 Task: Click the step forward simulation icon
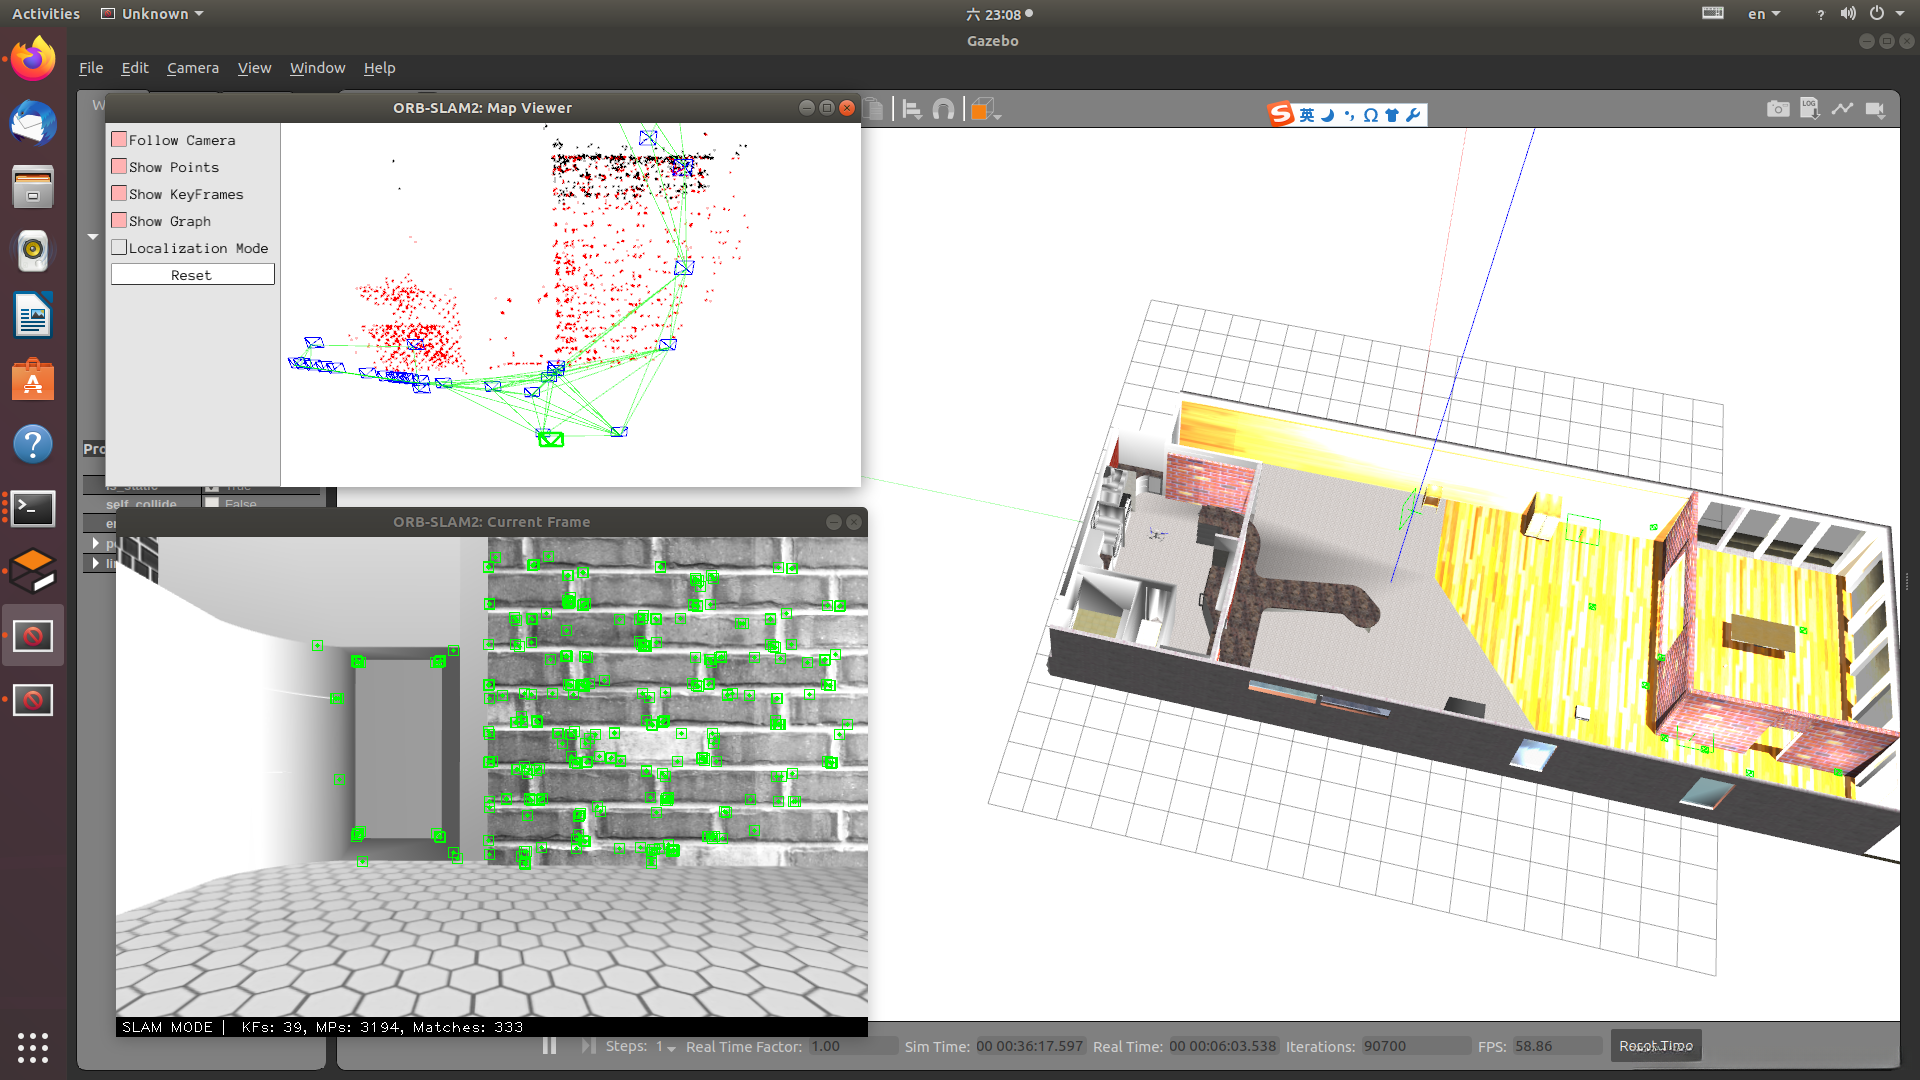point(588,1046)
